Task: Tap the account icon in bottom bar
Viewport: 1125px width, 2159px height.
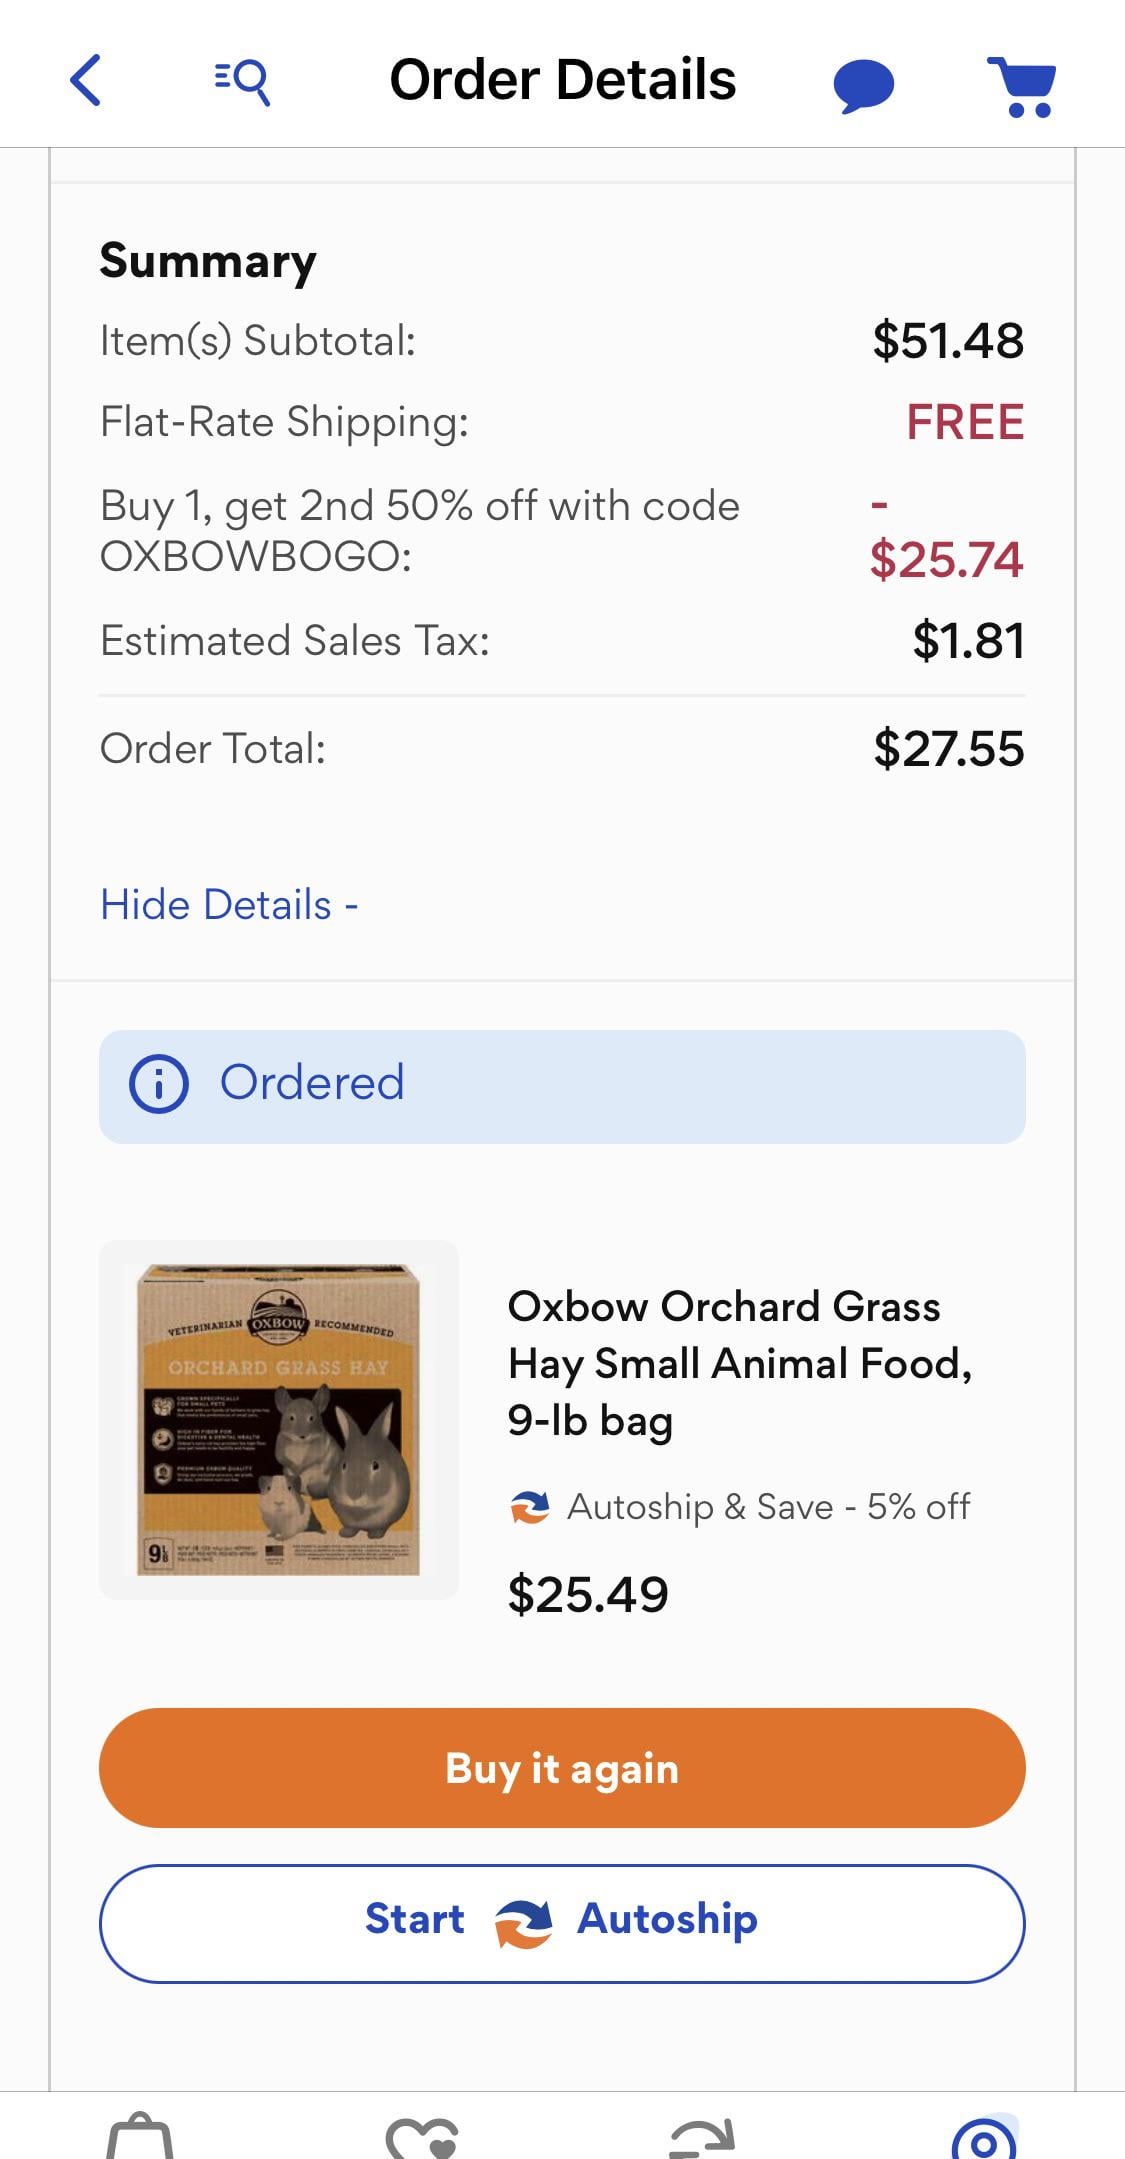Action: tap(984, 2138)
